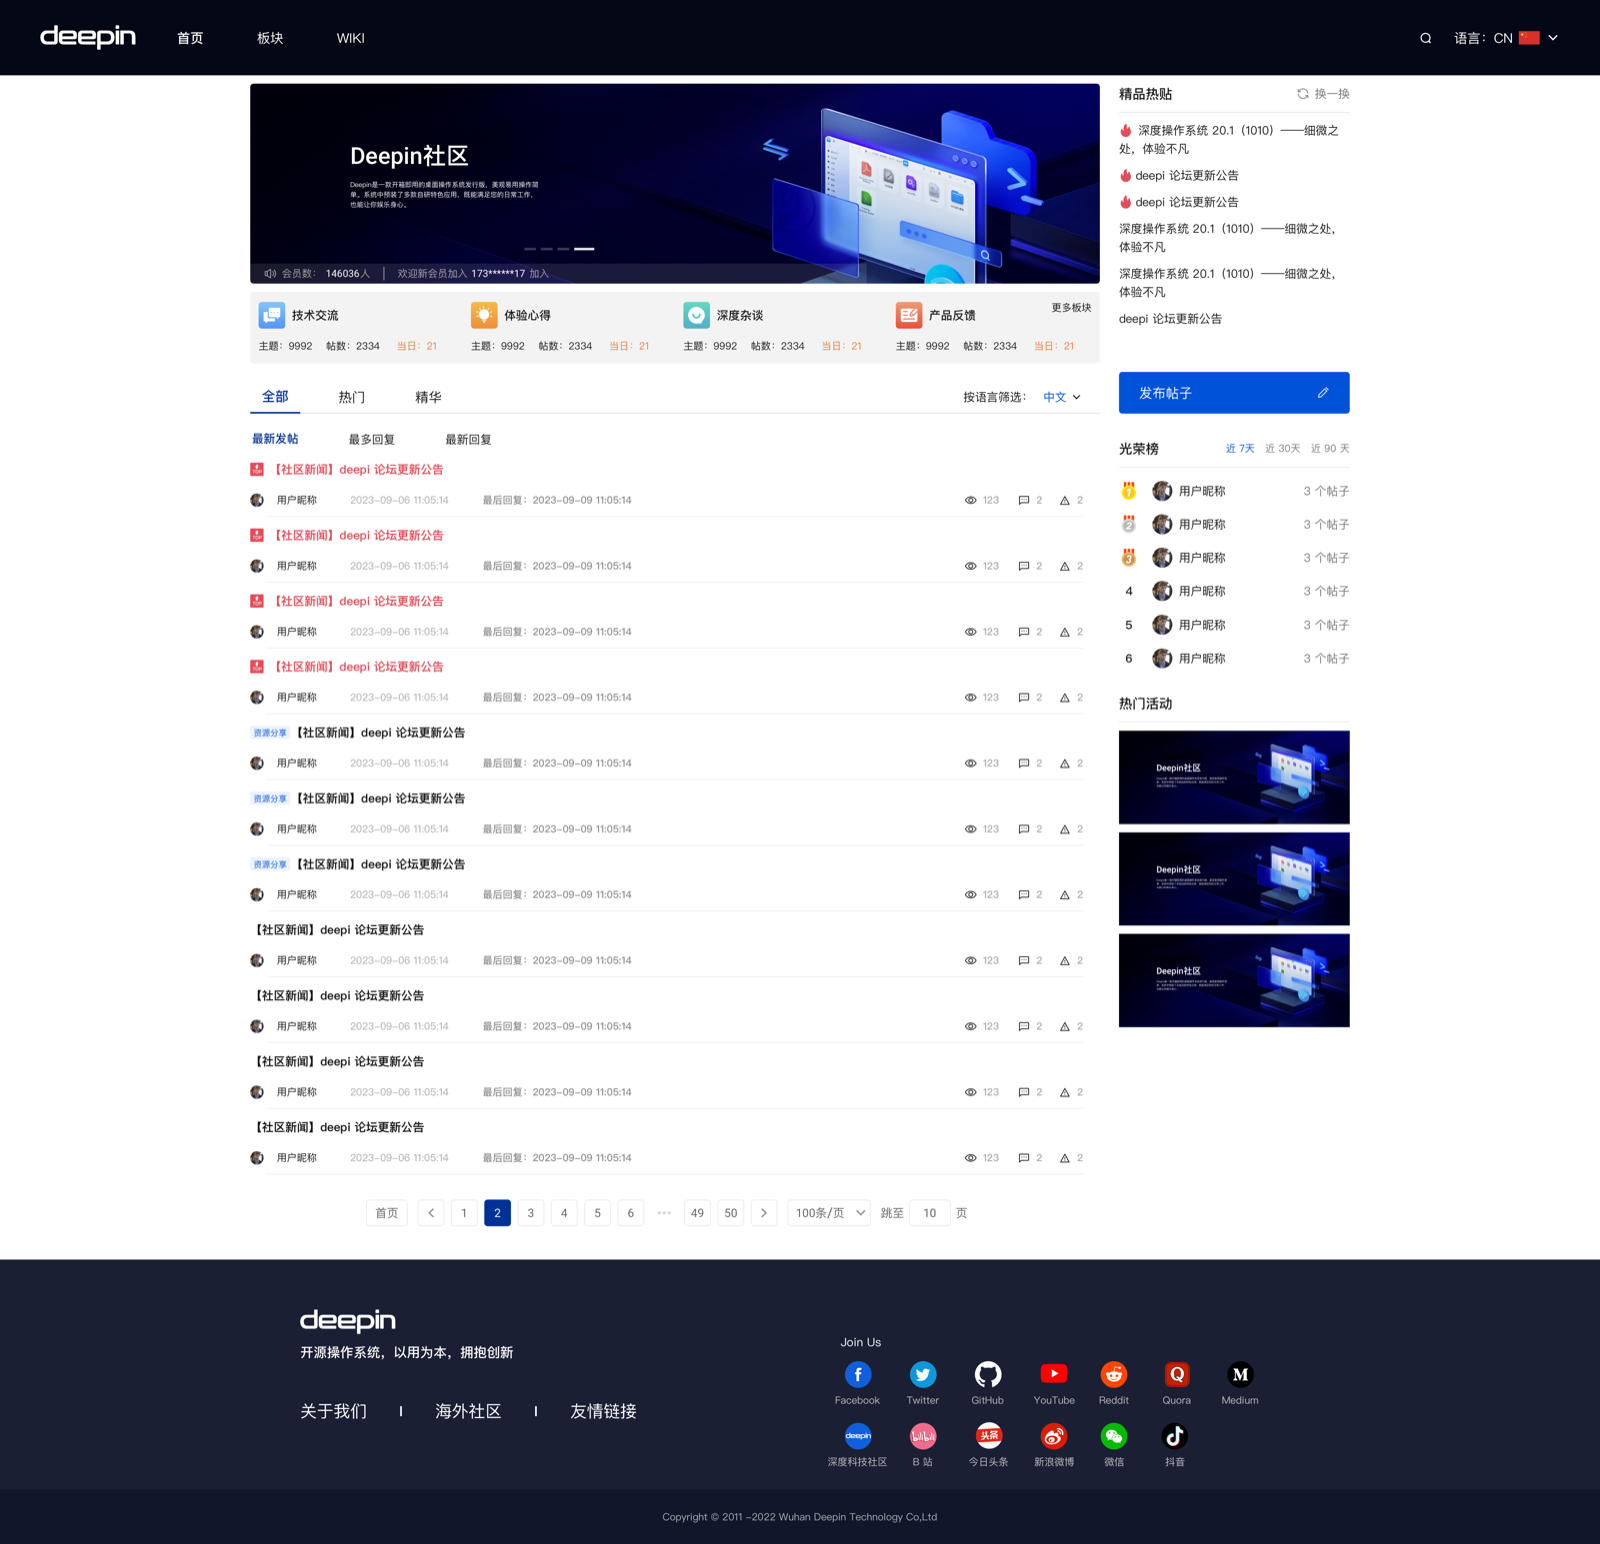Show 光荣榜 for 近 30天
Viewport: 1600px width, 1544px height.
(x=1283, y=448)
